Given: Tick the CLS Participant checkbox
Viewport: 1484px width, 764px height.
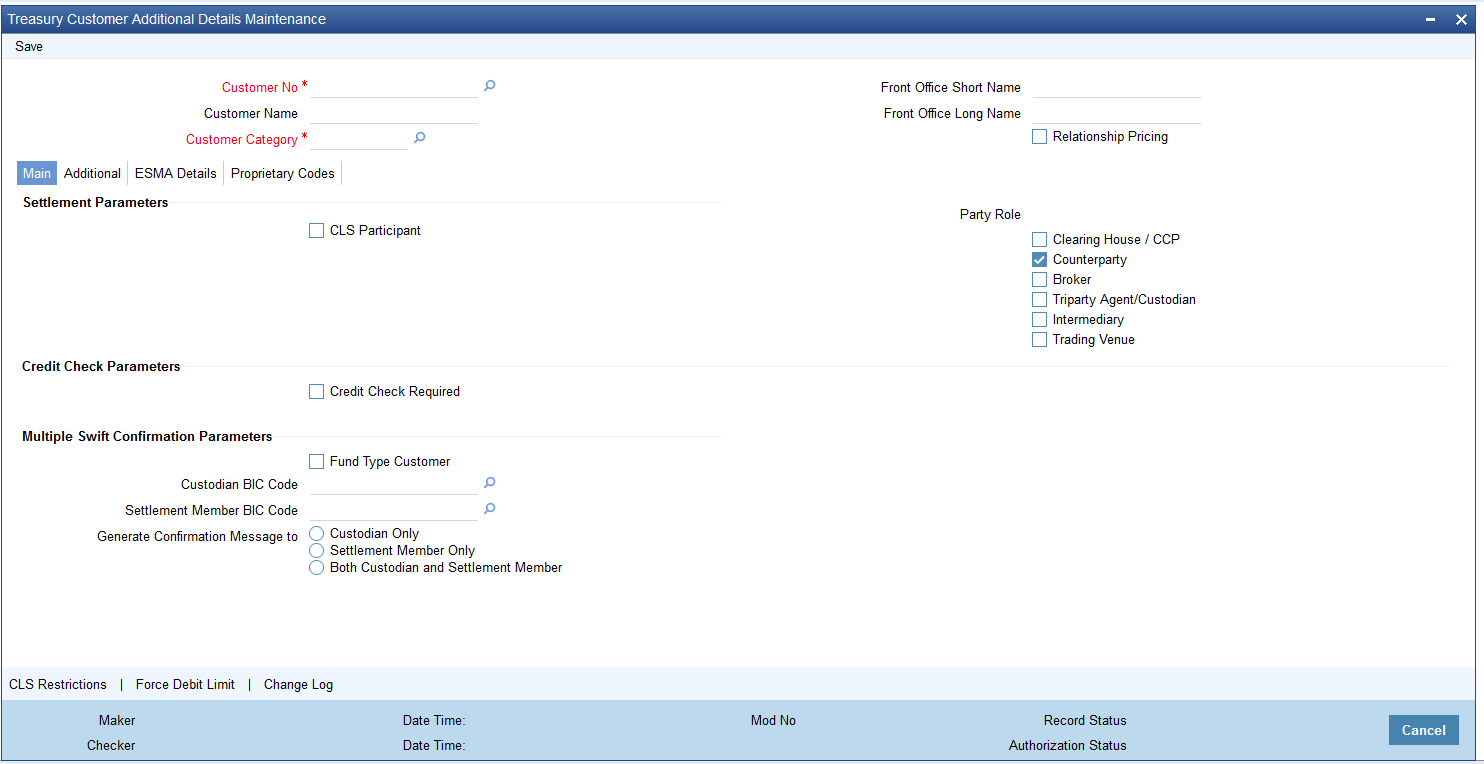Looking at the screenshot, I should coord(317,231).
